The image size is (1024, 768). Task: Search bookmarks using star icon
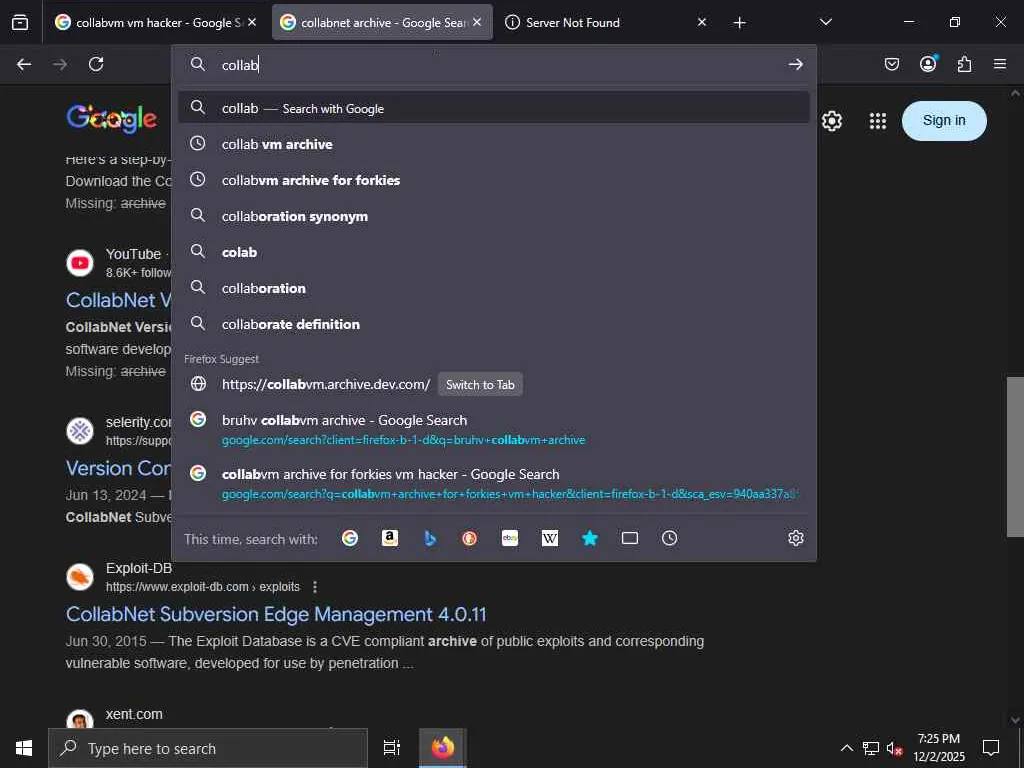click(590, 538)
